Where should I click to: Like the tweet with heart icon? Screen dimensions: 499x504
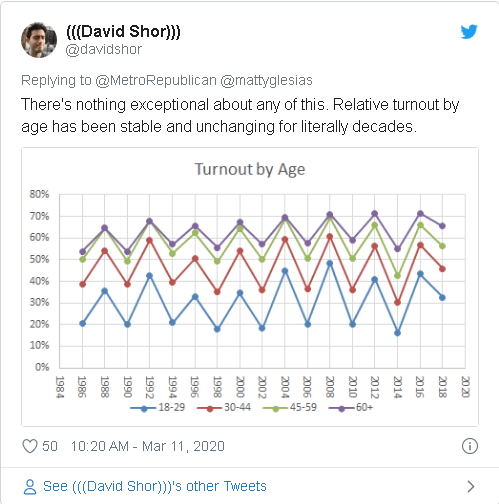[30, 446]
